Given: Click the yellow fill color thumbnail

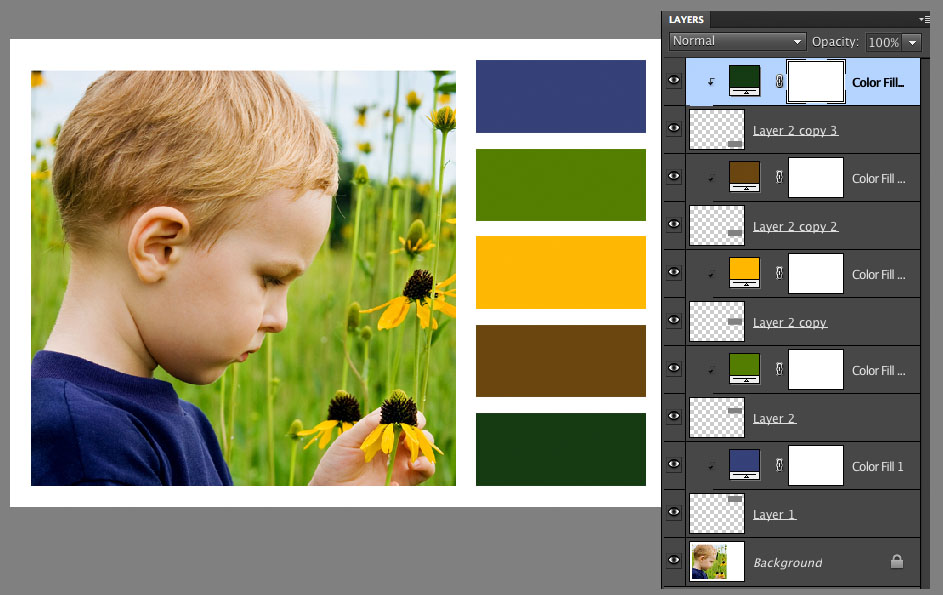Looking at the screenshot, I should pyautogui.click(x=745, y=273).
